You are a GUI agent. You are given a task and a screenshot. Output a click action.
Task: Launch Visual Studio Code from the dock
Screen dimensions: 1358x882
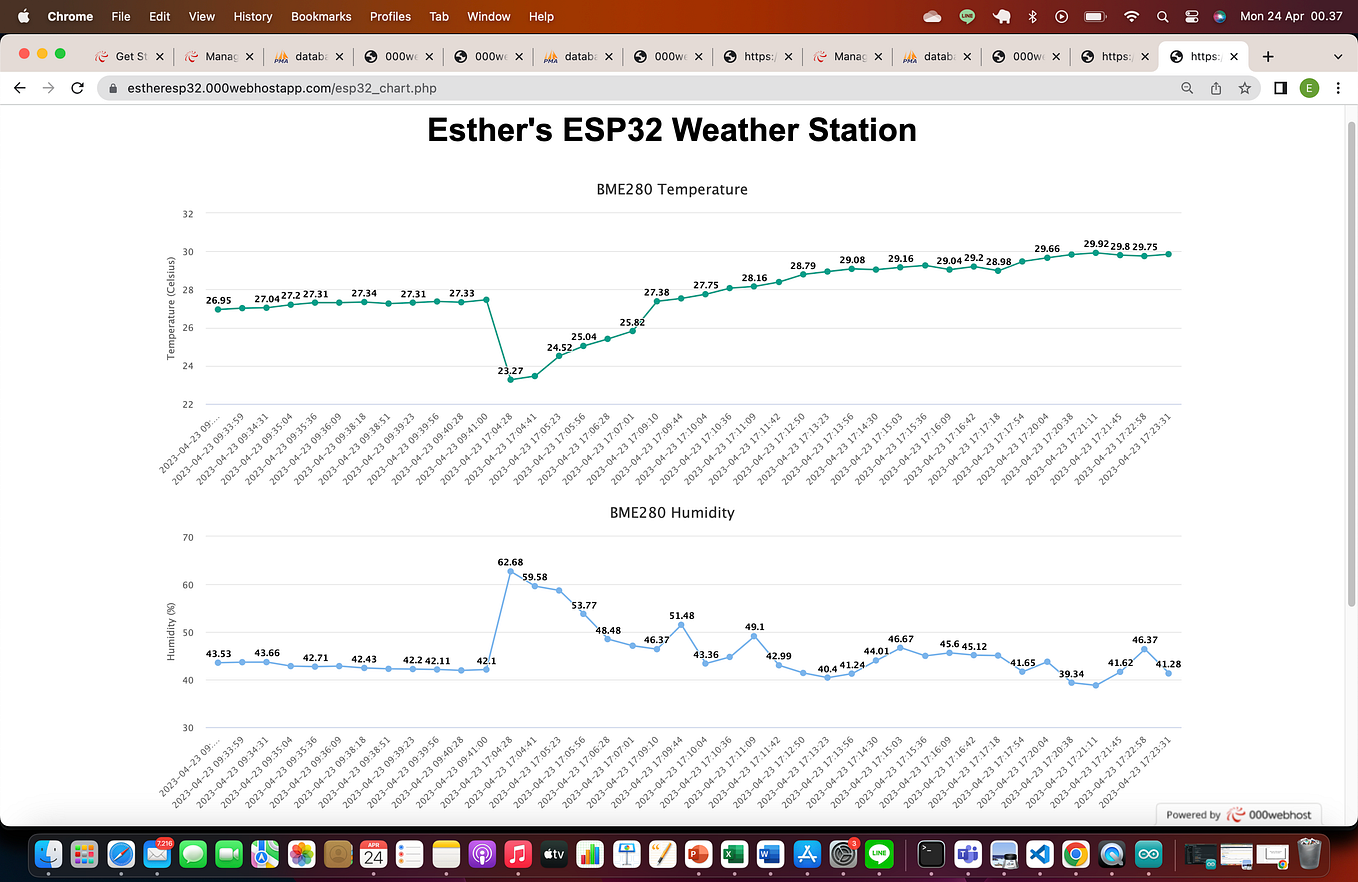pos(1038,855)
